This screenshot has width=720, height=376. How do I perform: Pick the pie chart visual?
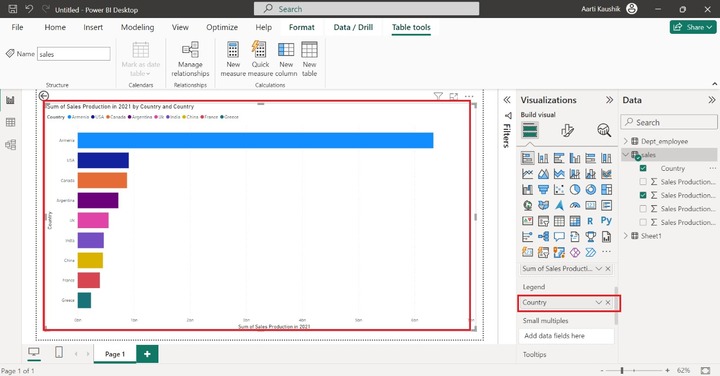coord(575,190)
